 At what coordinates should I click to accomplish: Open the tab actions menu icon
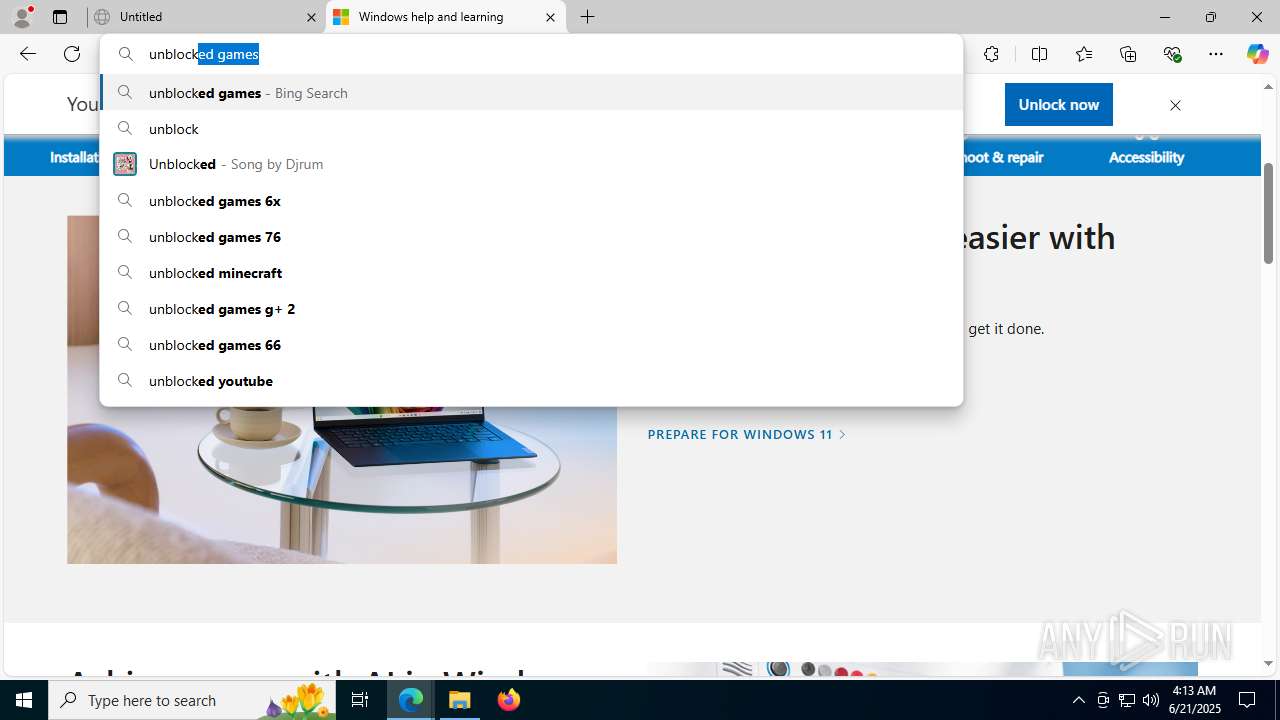60,17
